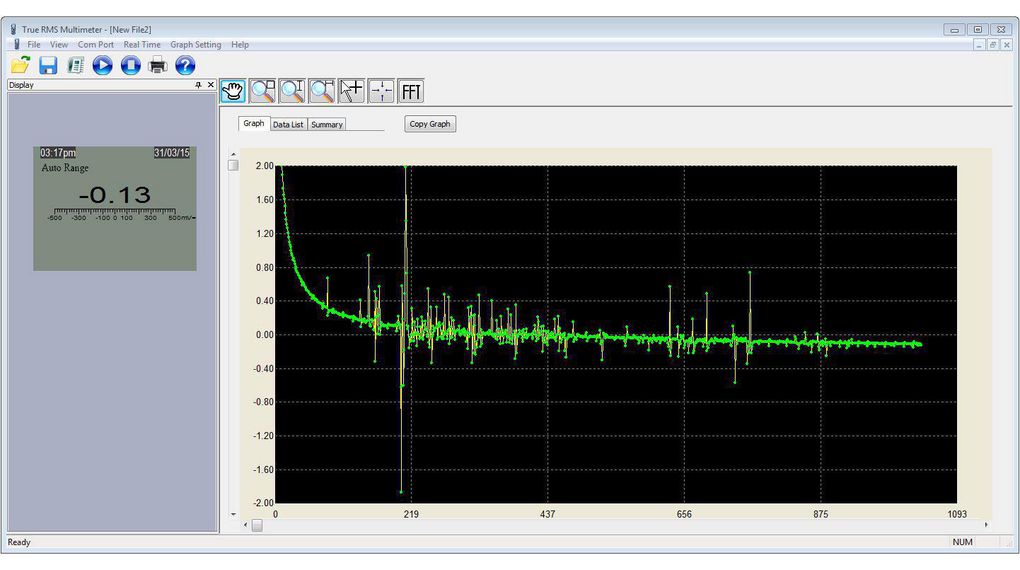Image resolution: width=1020 pixels, height=570 pixels.
Task: Click the graph's vertical scrollbar thumb
Action: (x=233, y=166)
